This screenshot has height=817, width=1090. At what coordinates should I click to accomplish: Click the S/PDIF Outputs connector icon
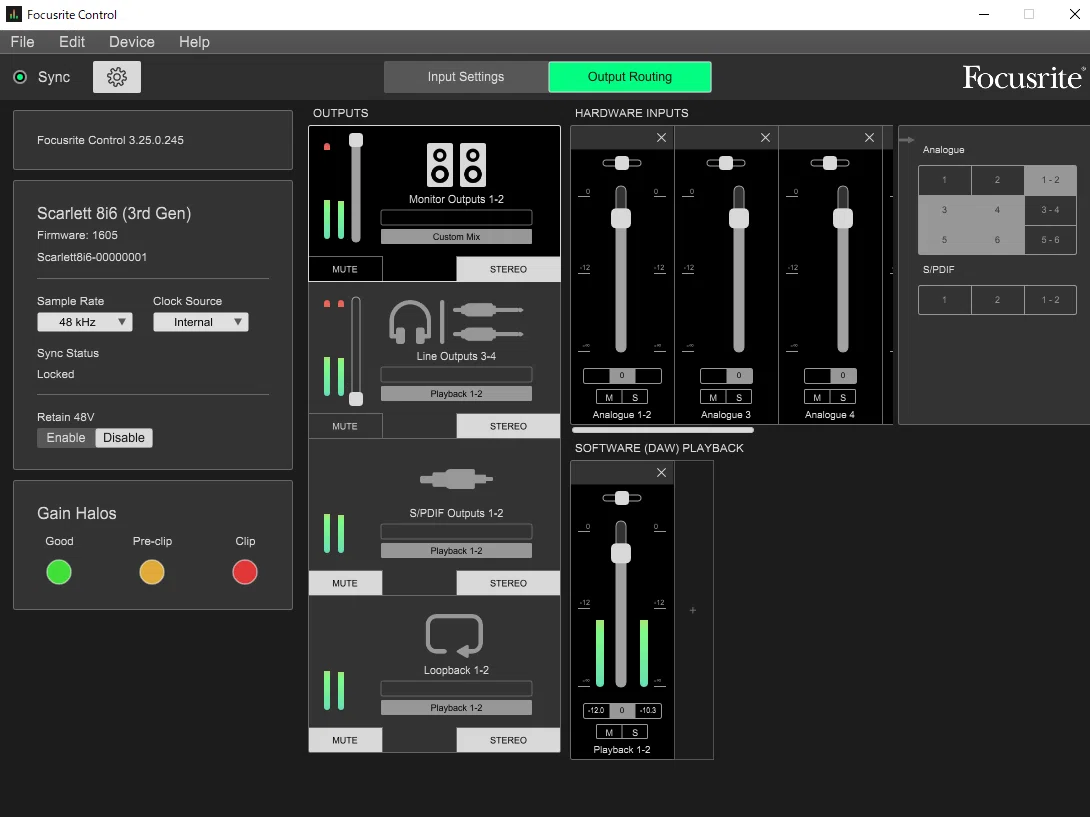pyautogui.click(x=456, y=479)
